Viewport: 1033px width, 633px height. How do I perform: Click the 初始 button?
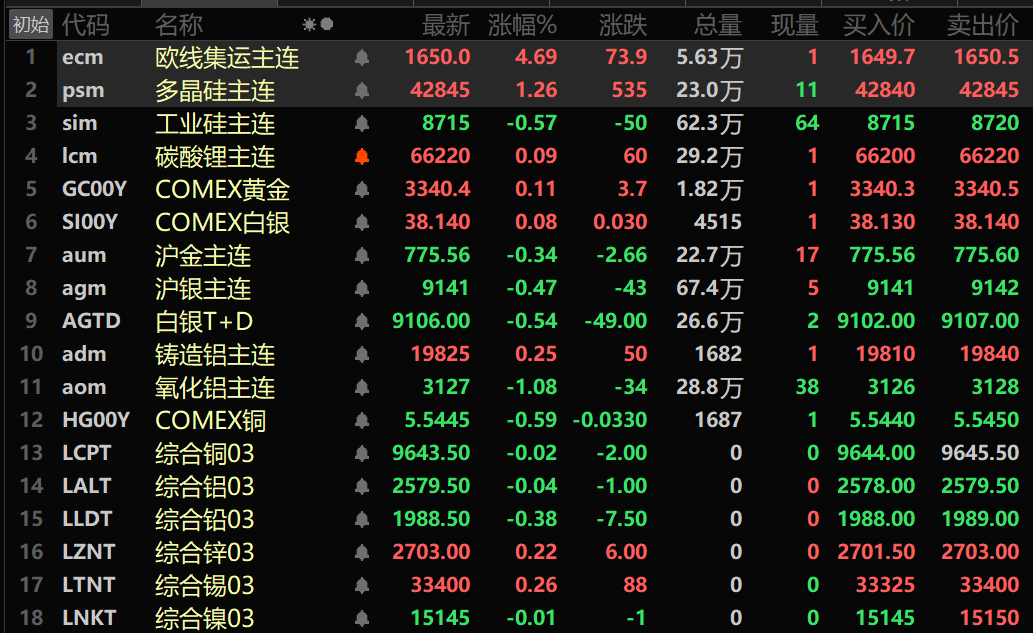coord(31,25)
